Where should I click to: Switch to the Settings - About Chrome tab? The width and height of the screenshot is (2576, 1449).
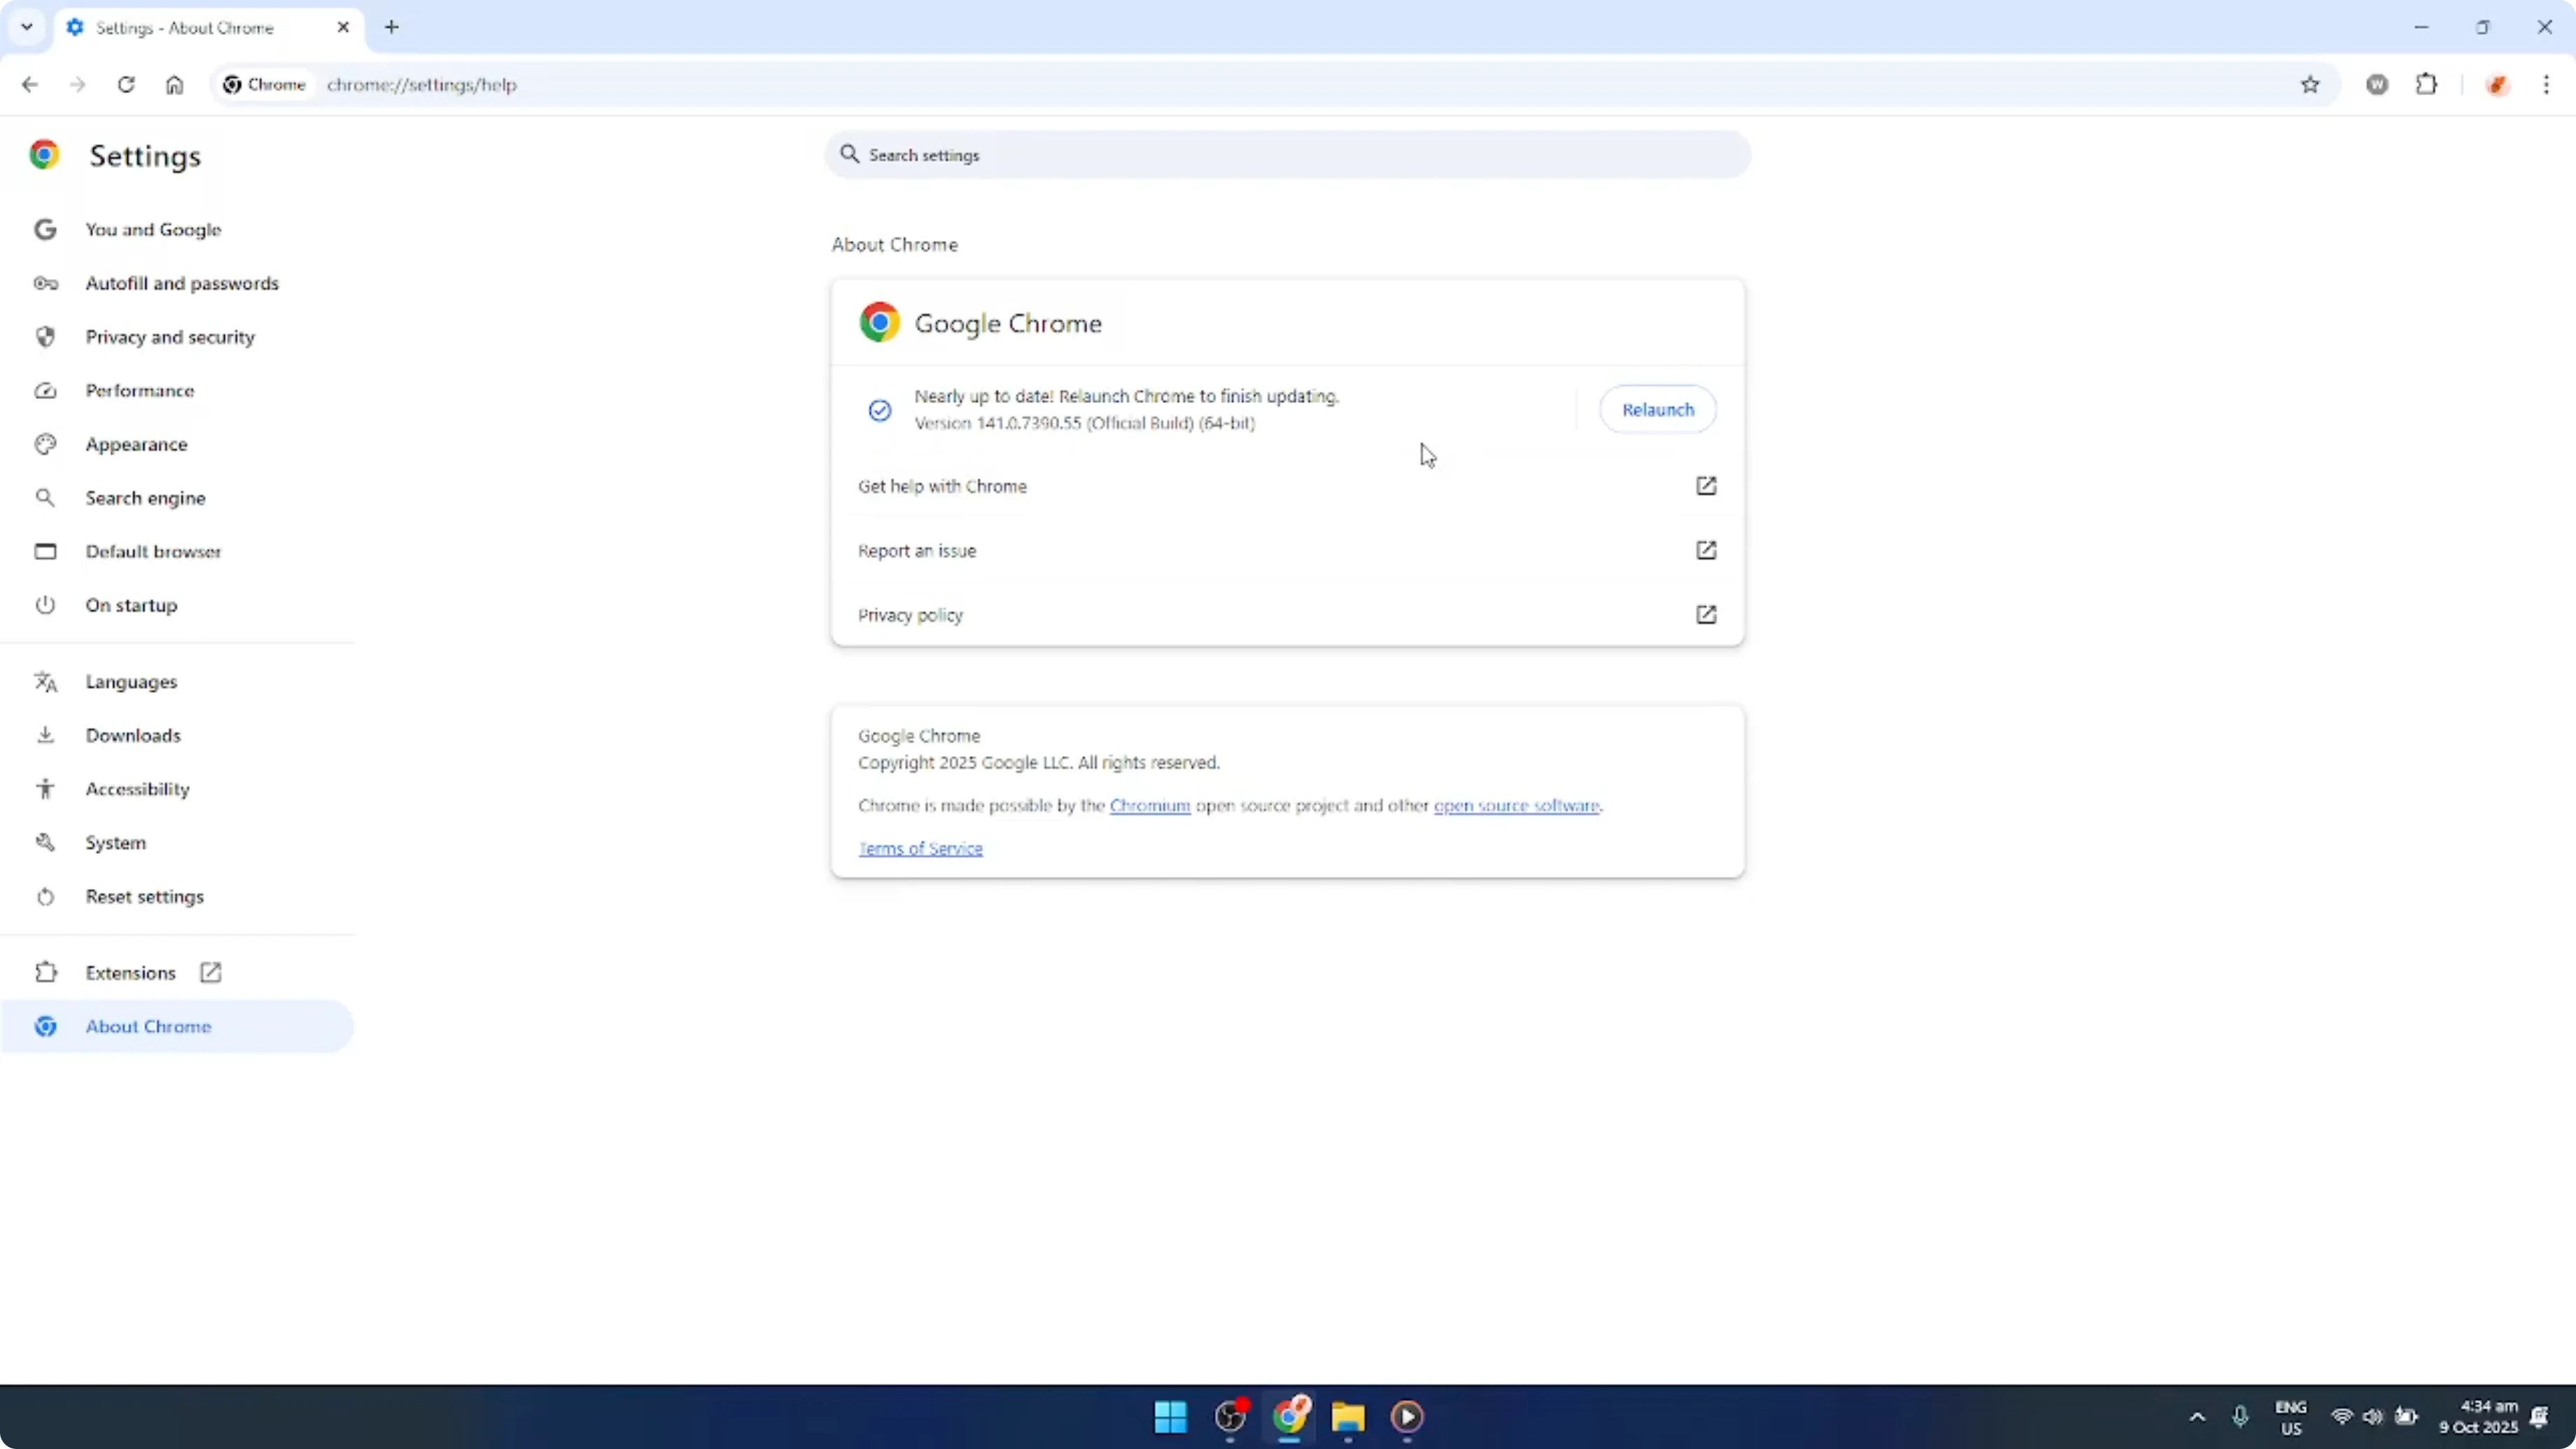186,28
